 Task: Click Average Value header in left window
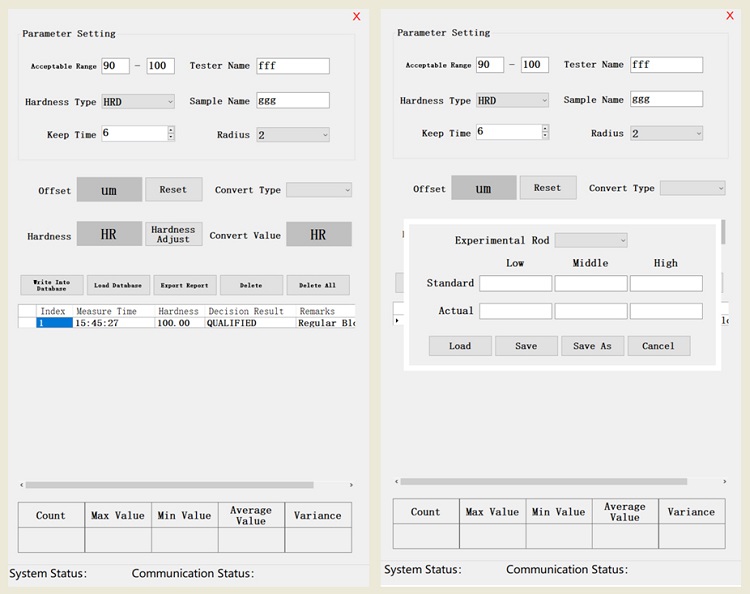tap(252, 515)
